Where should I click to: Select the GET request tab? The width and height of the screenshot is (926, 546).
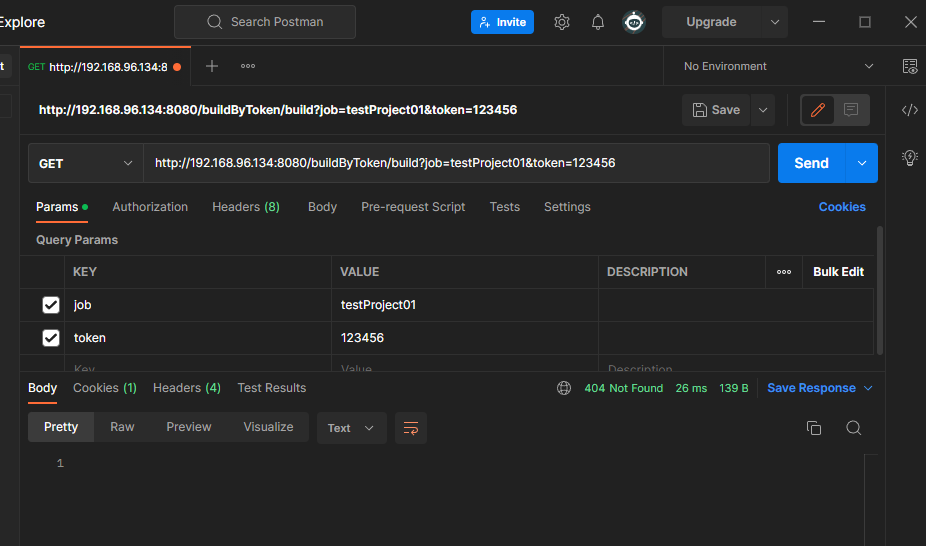click(105, 67)
